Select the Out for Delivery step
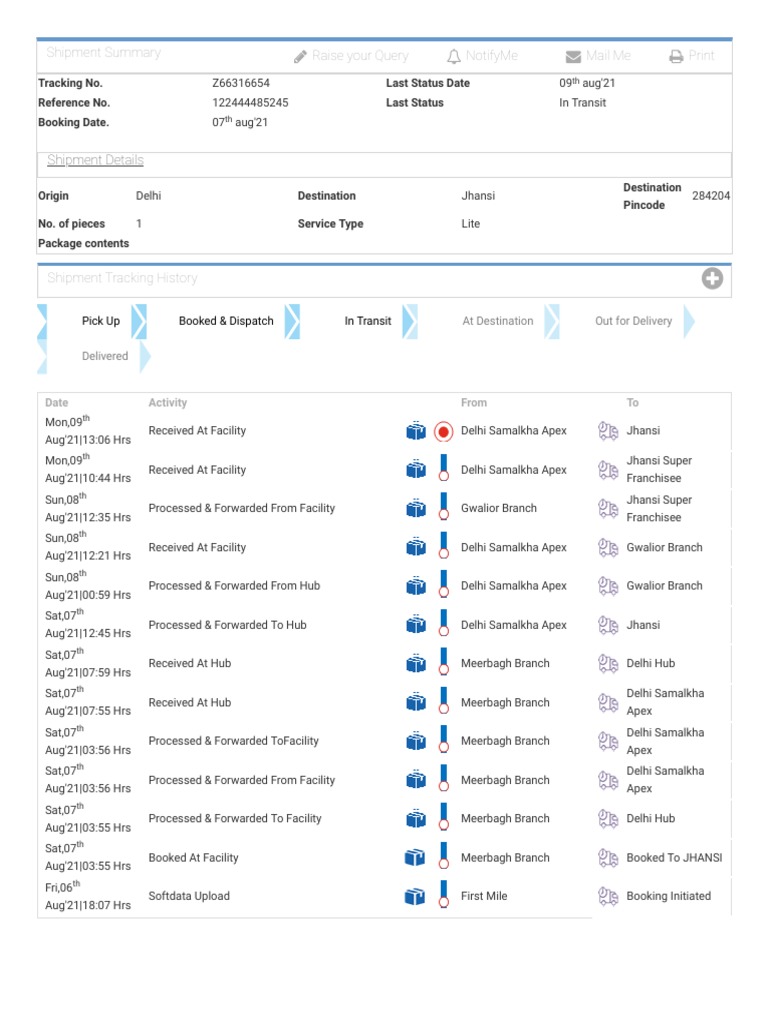This screenshot has width=768, height=1024. tap(633, 321)
